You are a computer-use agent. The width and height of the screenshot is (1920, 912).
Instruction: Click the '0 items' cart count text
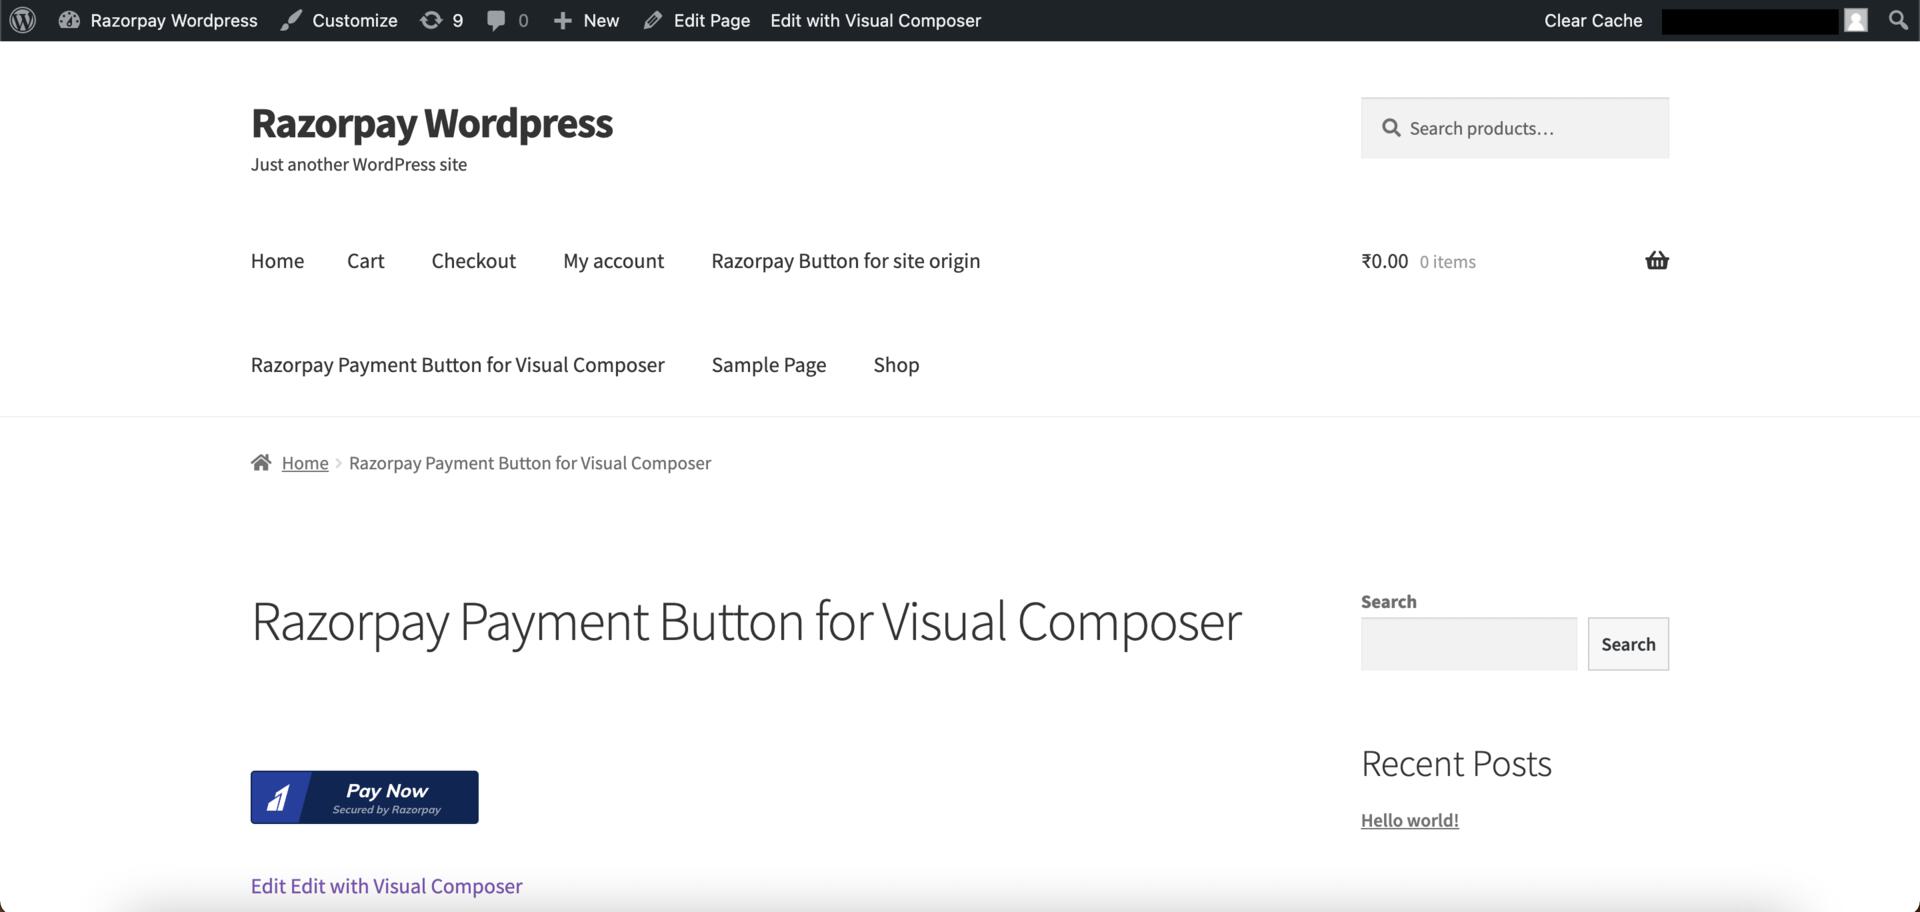click(1447, 262)
